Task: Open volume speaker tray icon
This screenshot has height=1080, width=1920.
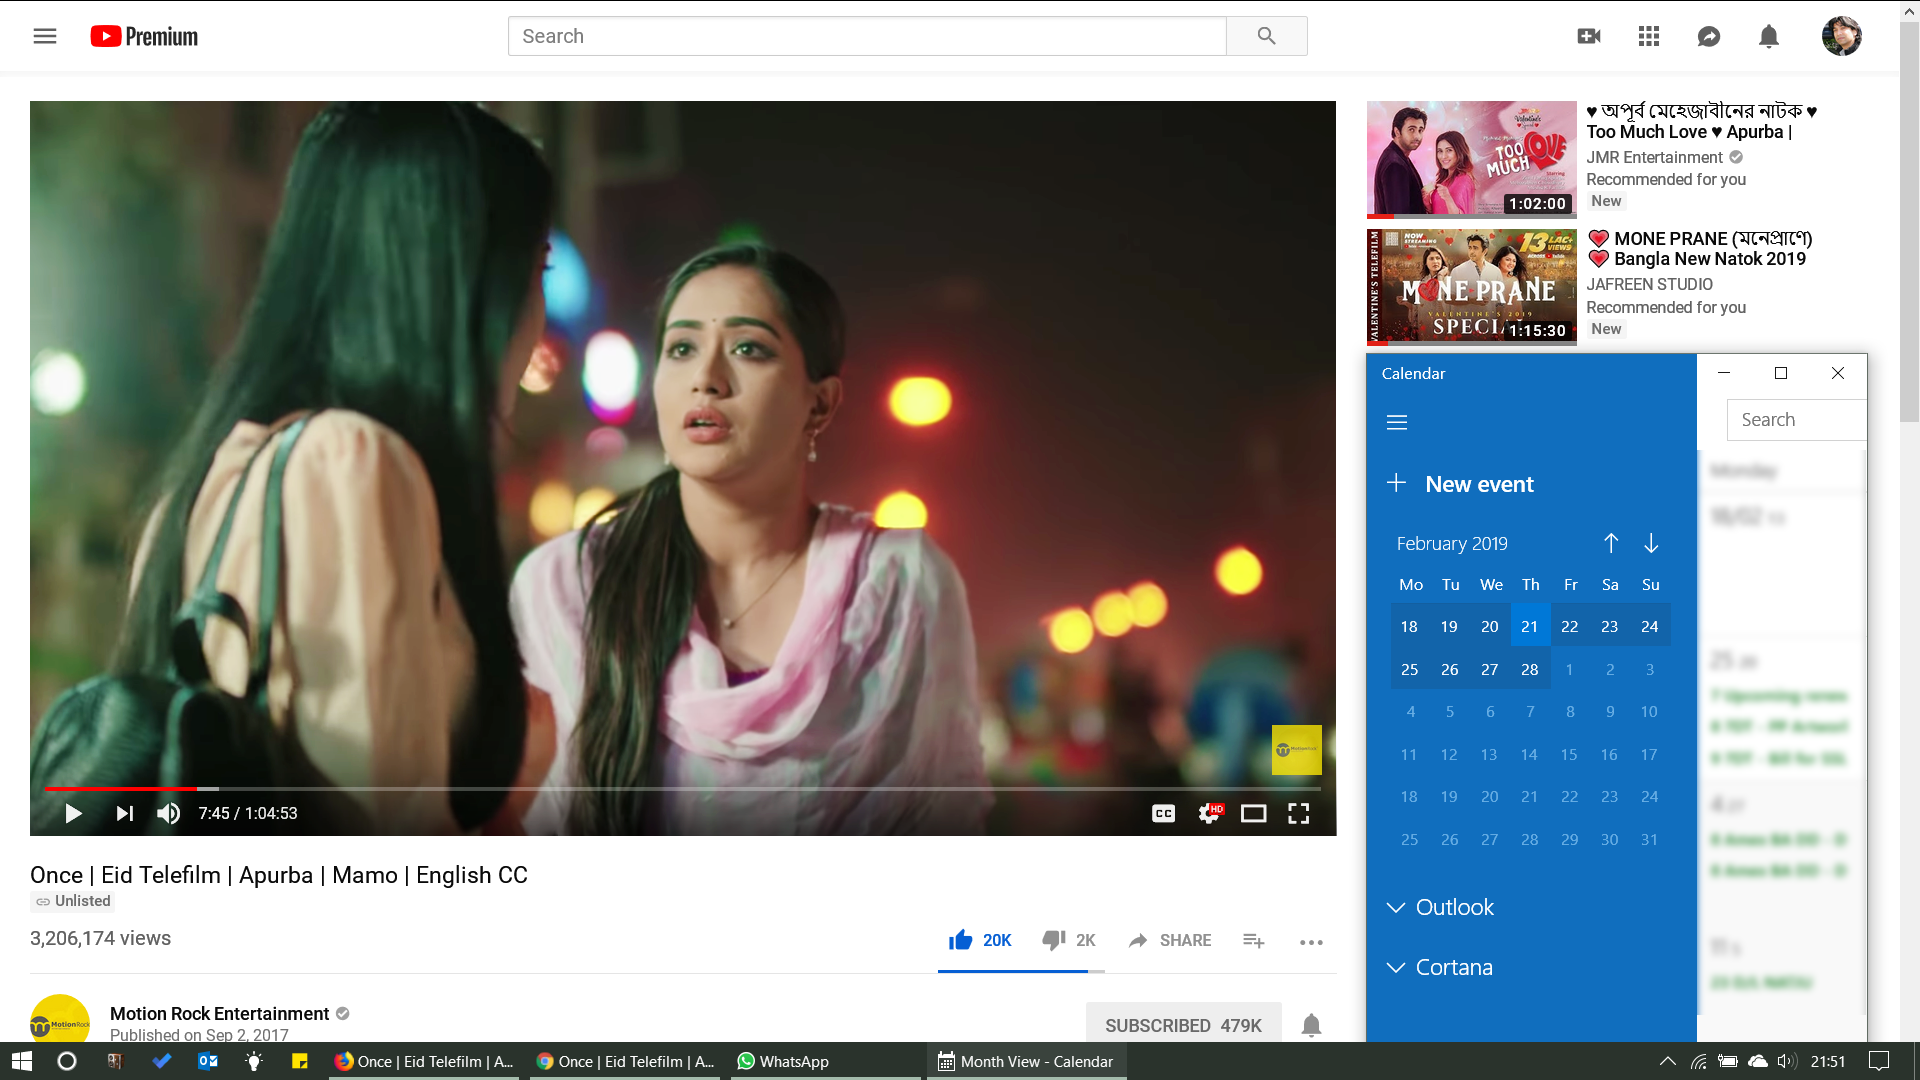Action: [1787, 1061]
